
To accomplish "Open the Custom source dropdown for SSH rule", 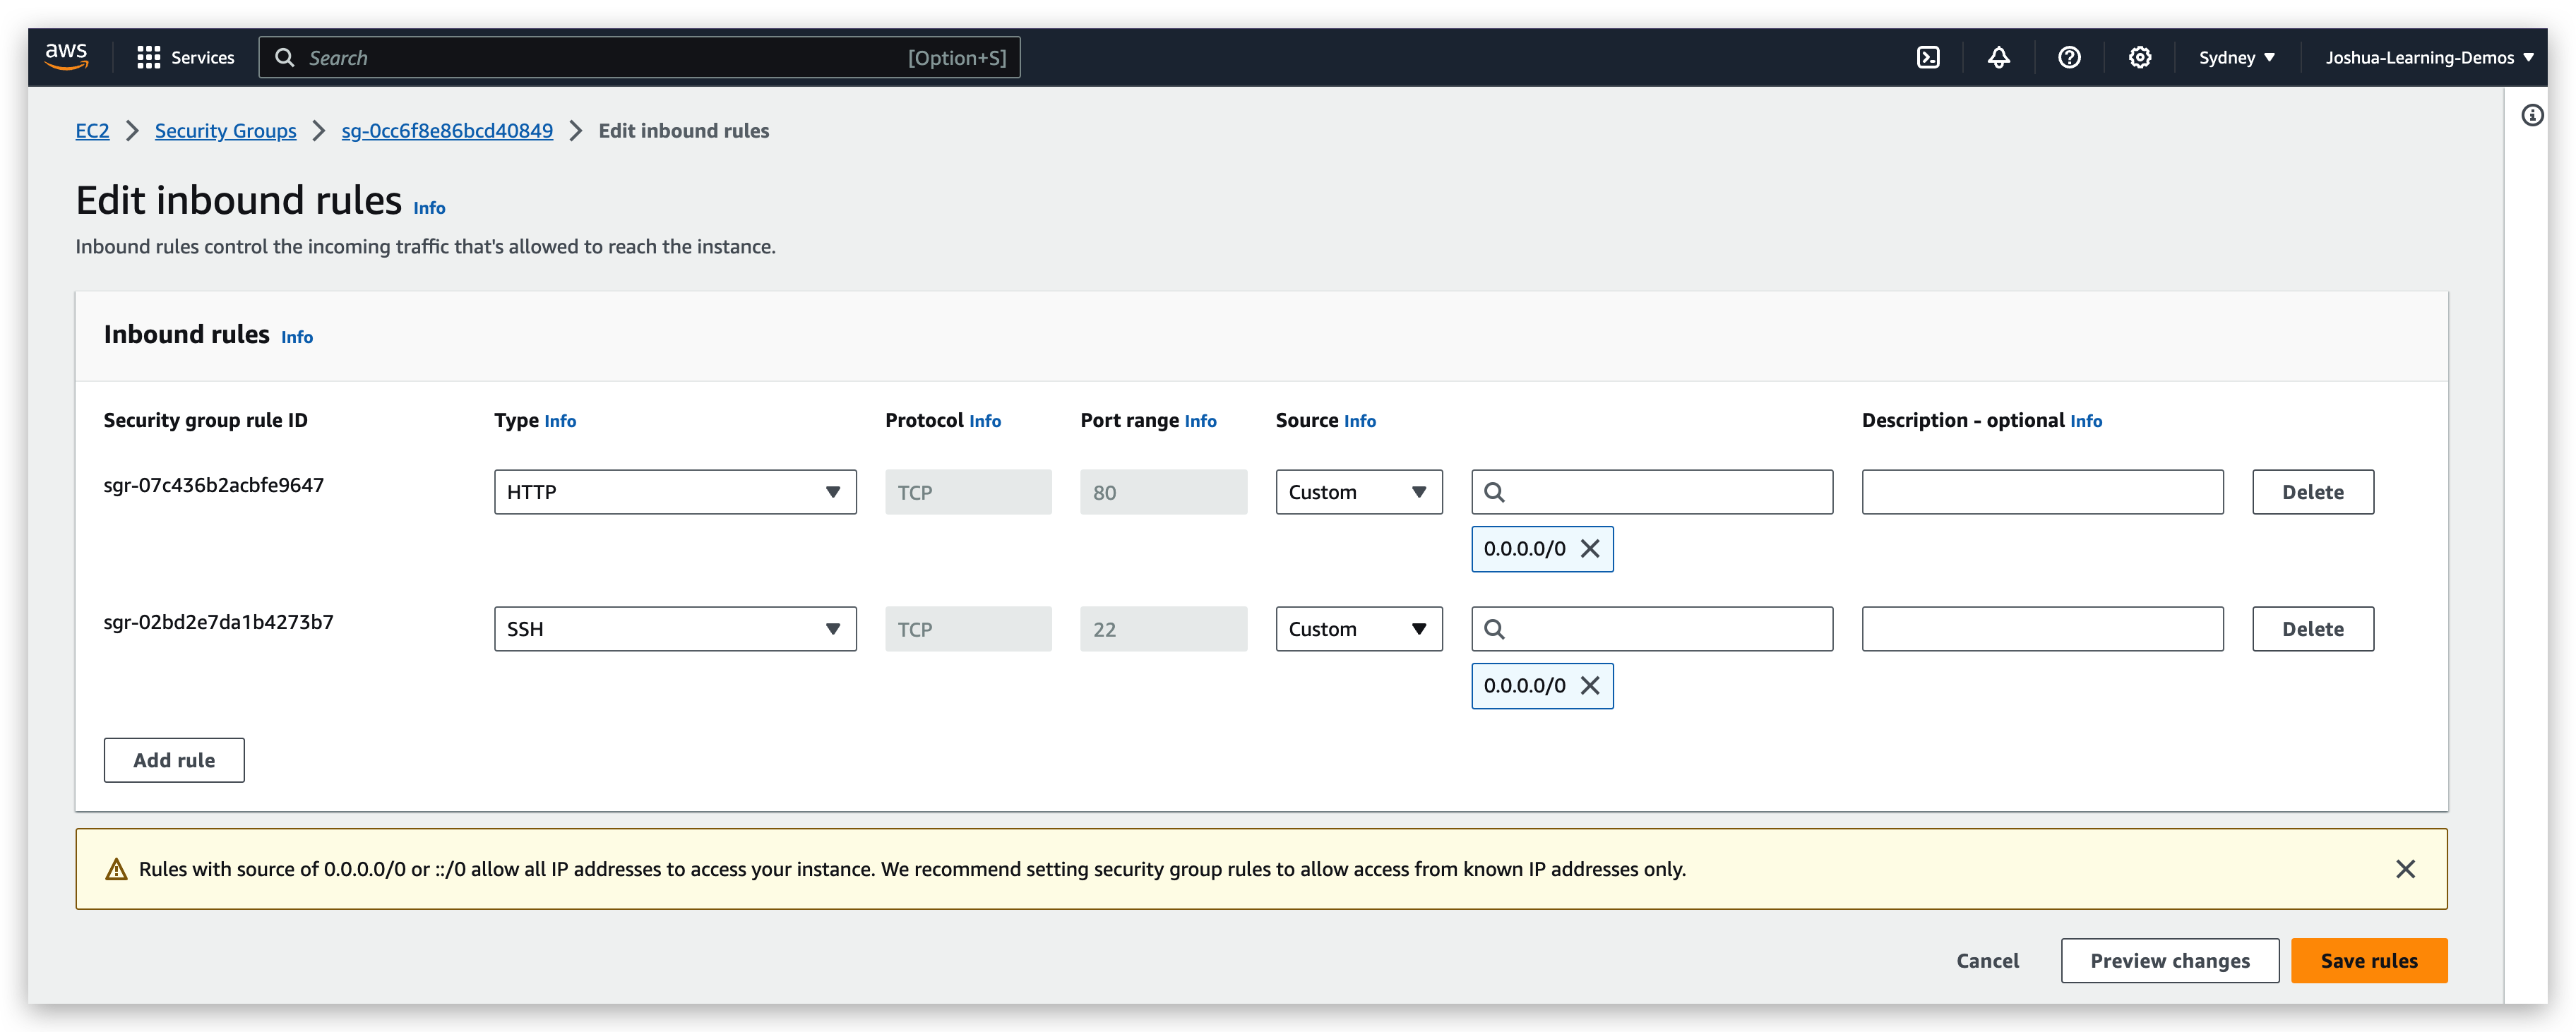I will pyautogui.click(x=1358, y=628).
